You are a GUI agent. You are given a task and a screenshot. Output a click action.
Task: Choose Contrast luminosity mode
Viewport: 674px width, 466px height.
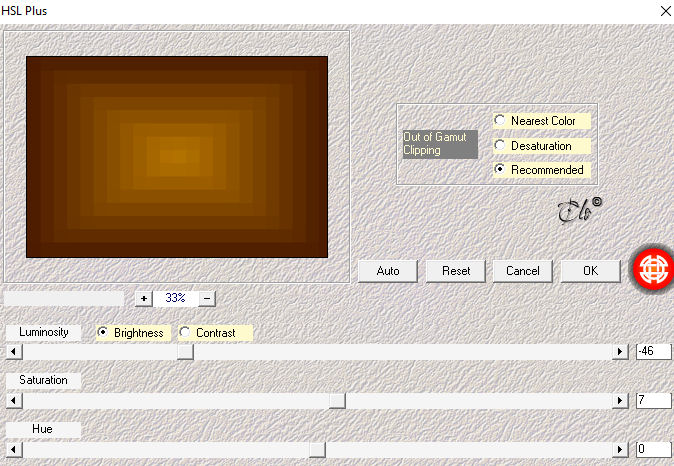click(x=185, y=332)
